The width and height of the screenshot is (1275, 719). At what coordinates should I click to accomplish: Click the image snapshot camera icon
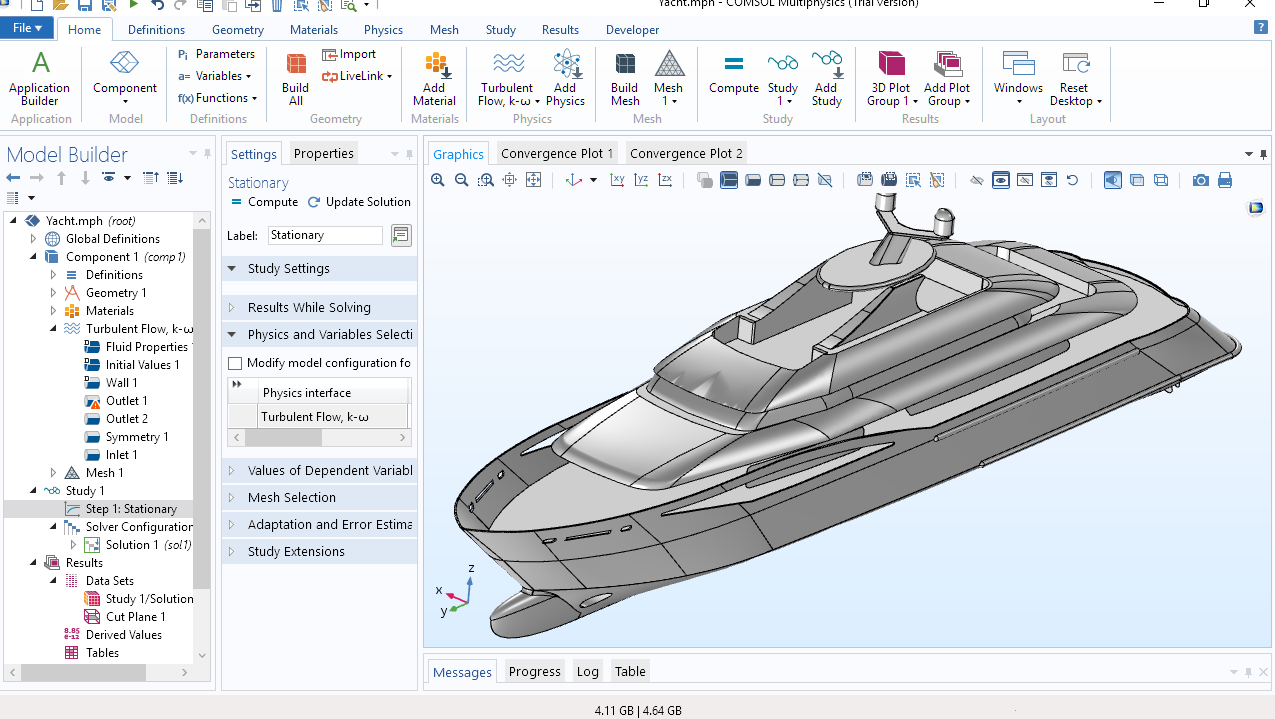pos(1200,180)
